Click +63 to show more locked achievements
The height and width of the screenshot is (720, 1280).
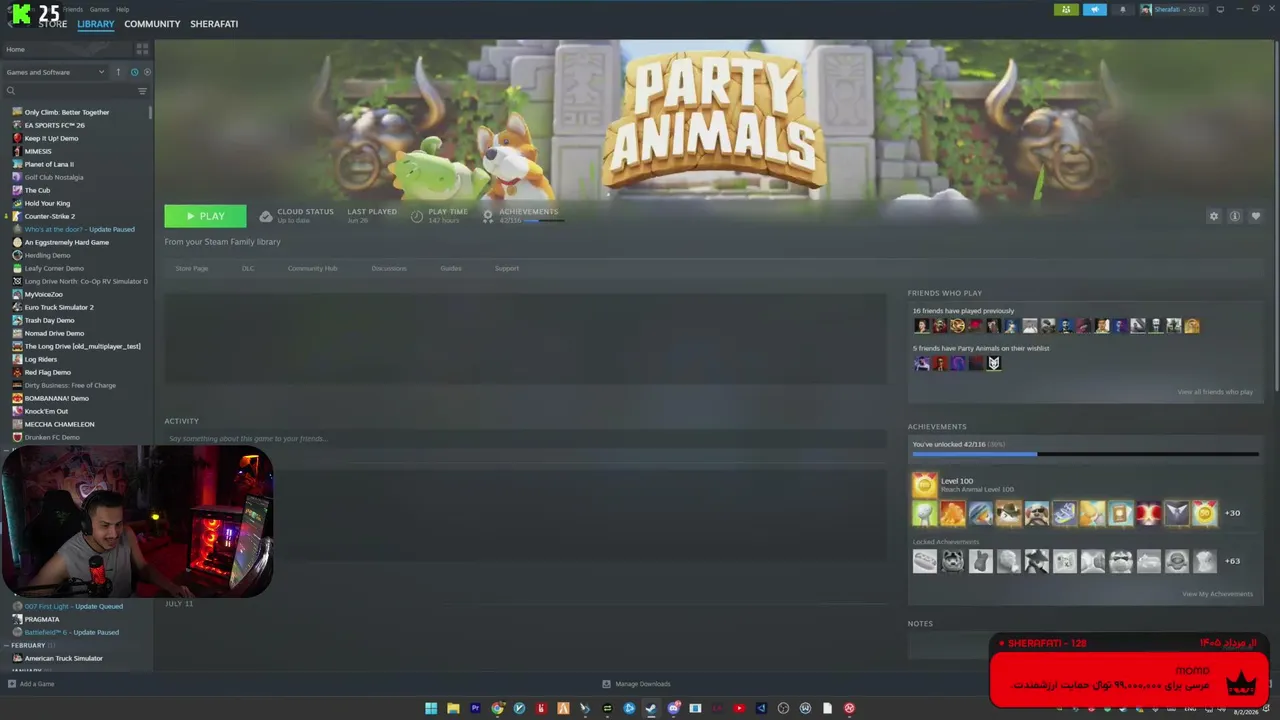pos(1232,561)
